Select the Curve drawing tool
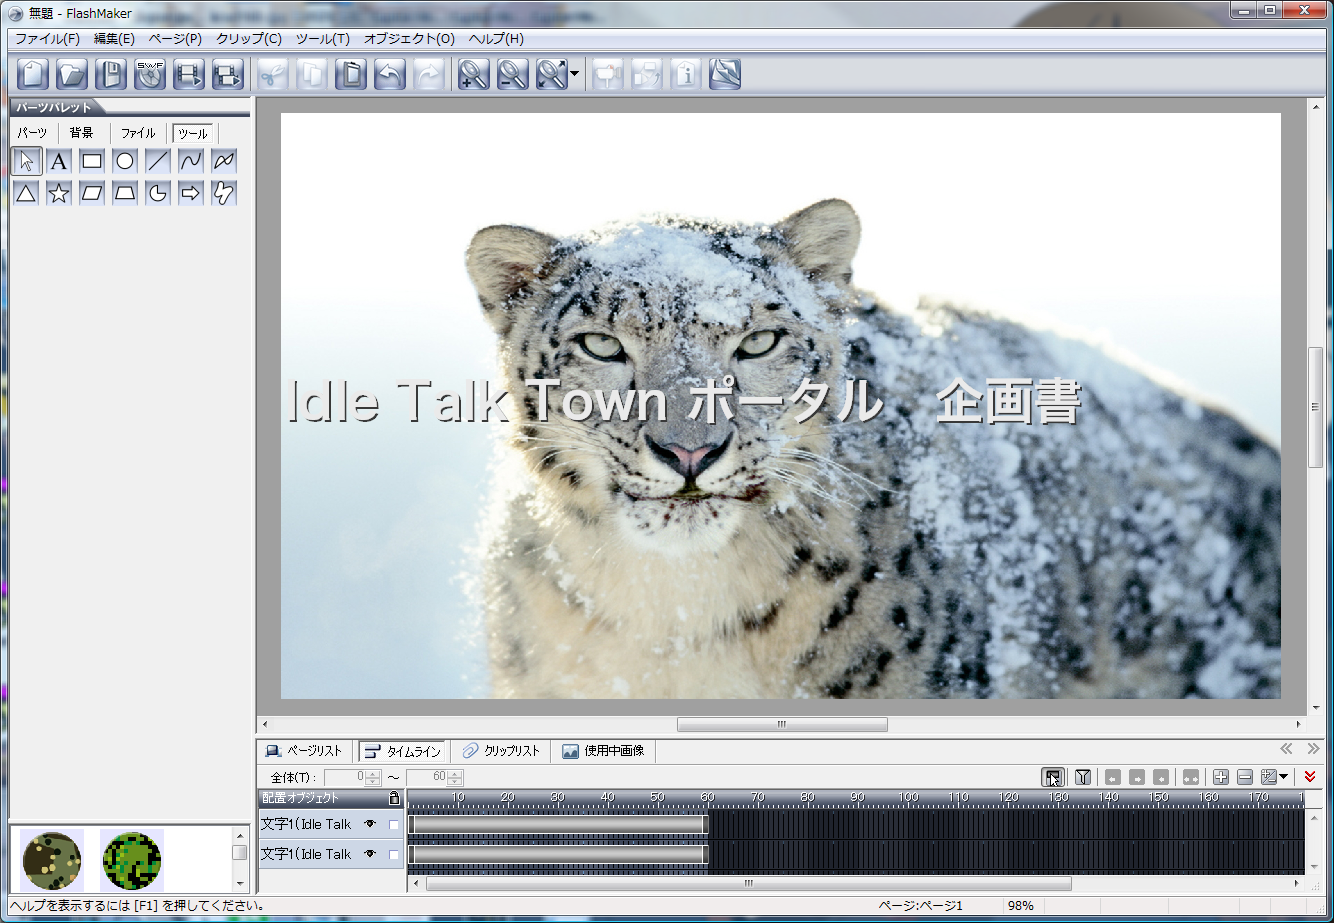 click(x=191, y=161)
